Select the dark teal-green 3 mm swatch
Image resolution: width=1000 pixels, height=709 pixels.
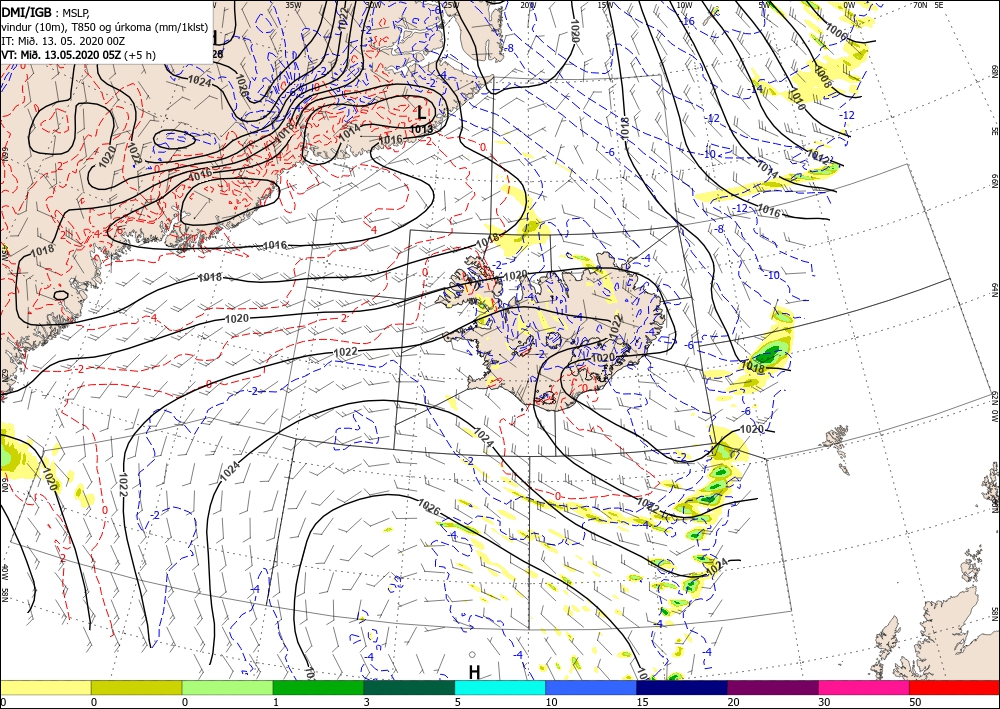(x=409, y=687)
